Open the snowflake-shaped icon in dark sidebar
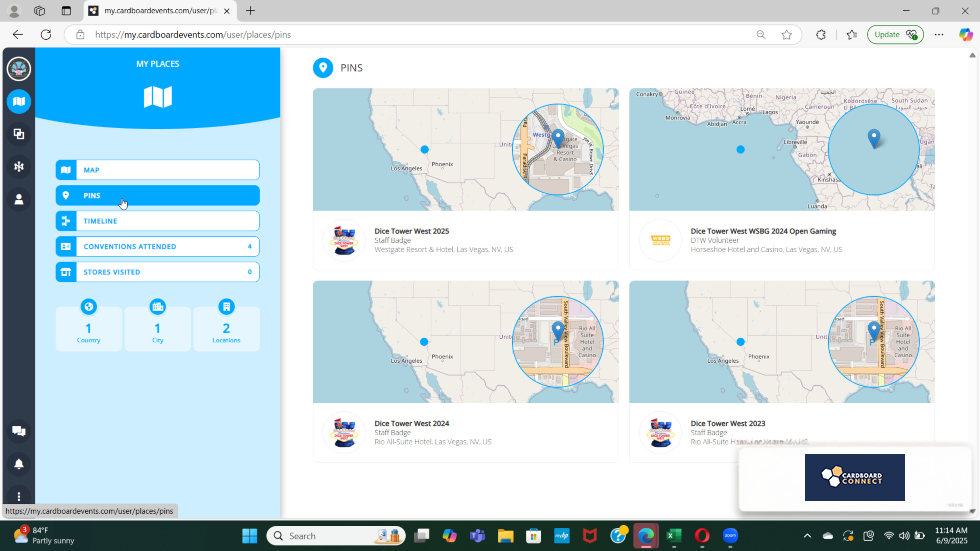Screen dimensions: 980x551 point(18,166)
